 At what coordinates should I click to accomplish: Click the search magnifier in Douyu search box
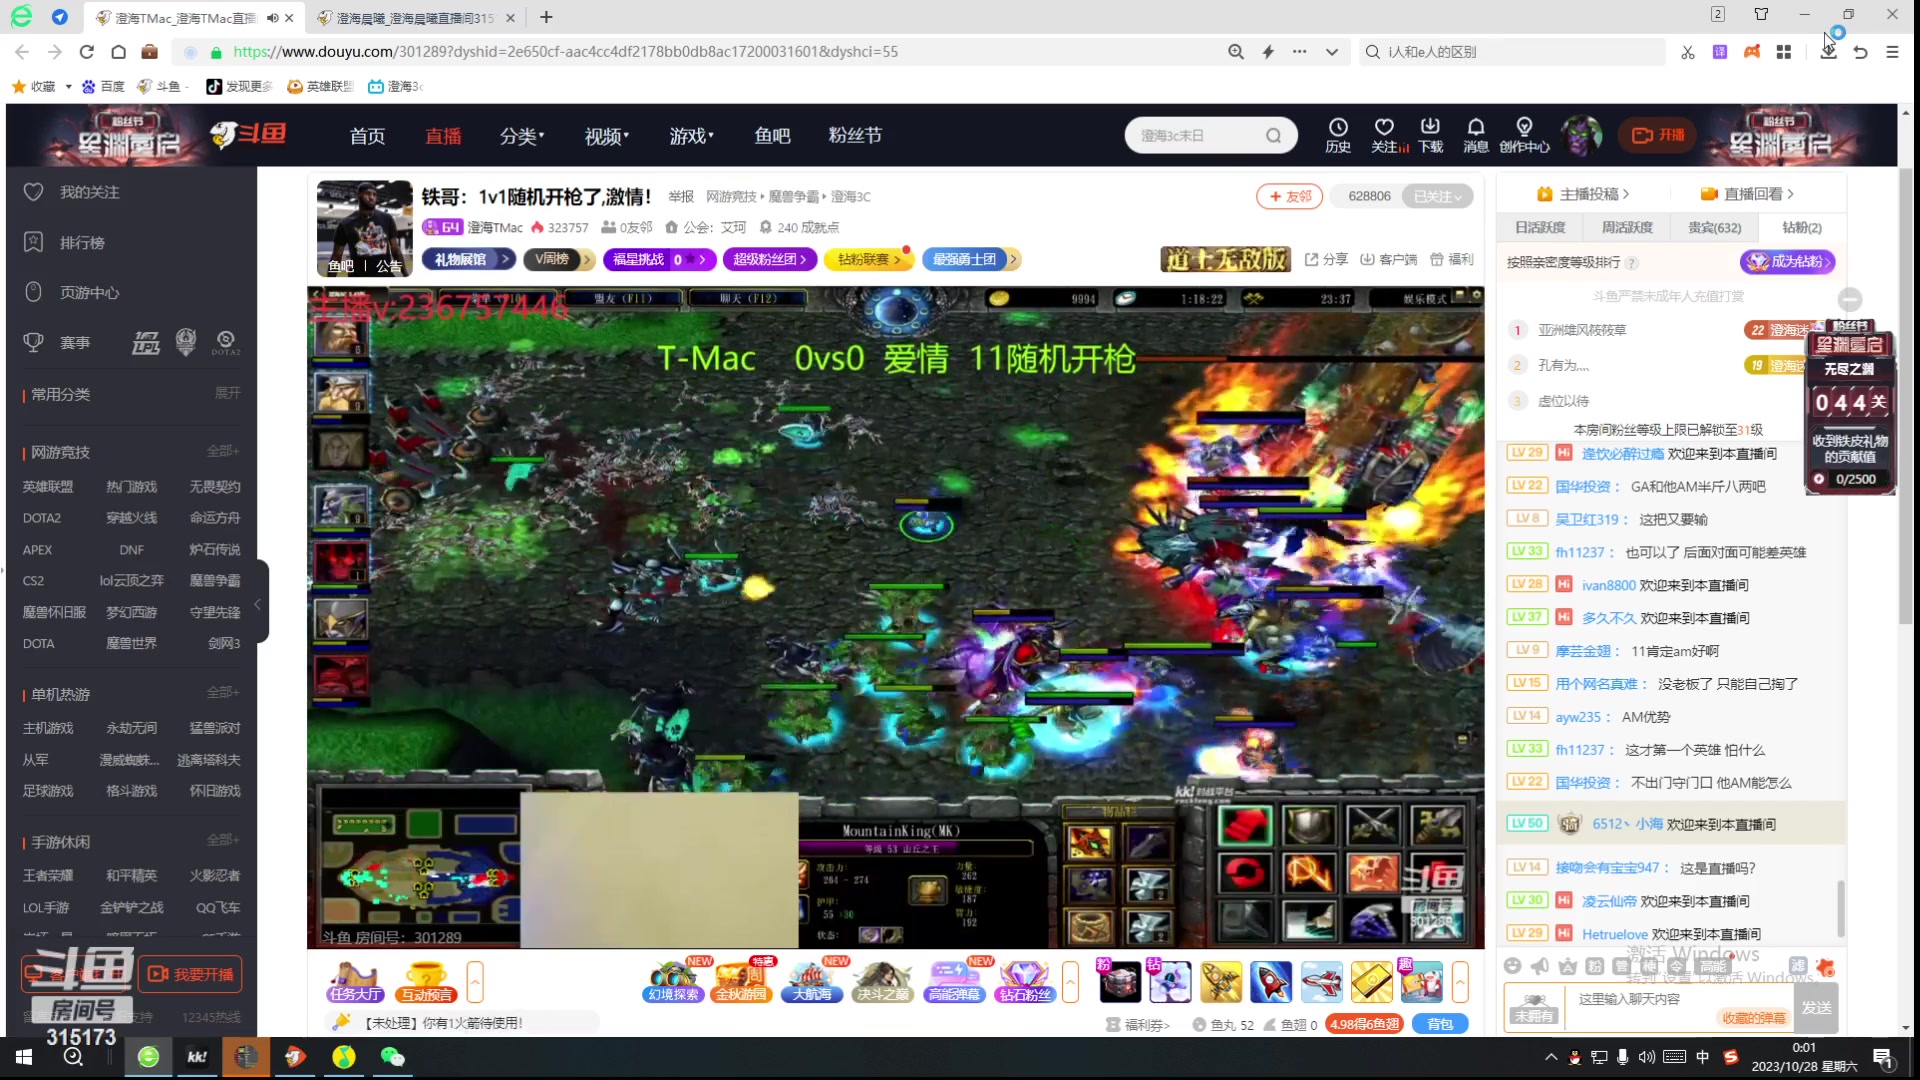tap(1273, 135)
